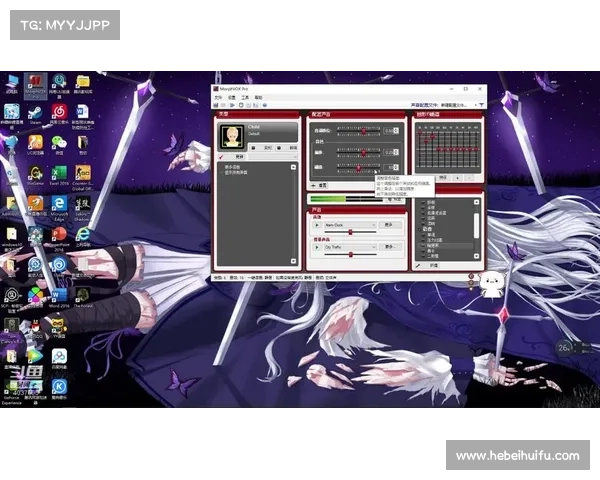Open the preset button under graphic equalizer
Screen dimensions: 600x480
point(442,178)
